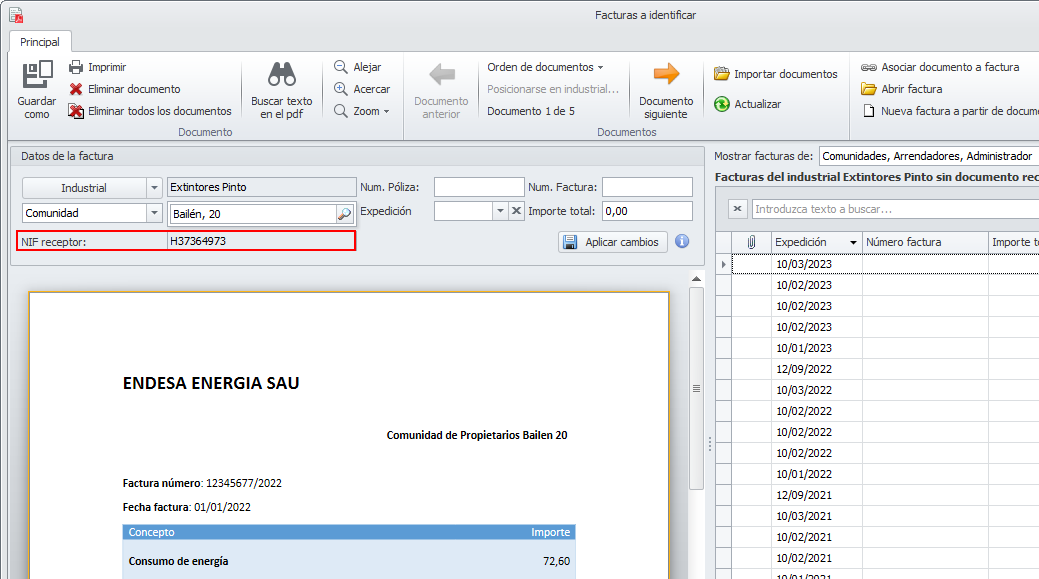The height and width of the screenshot is (579, 1039).
Task: Open Orden de documentos dropdown
Action: pyautogui.click(x=545, y=67)
